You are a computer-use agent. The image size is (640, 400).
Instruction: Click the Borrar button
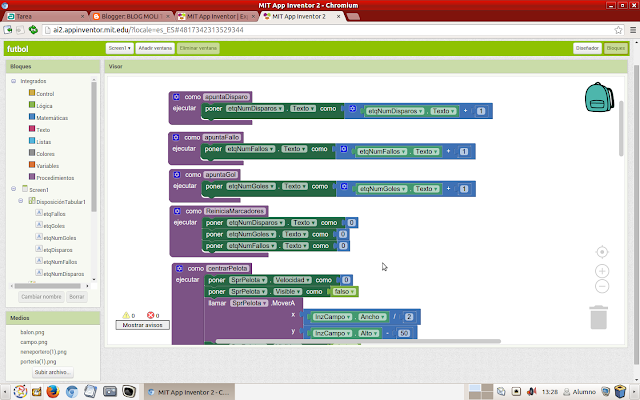(x=77, y=297)
